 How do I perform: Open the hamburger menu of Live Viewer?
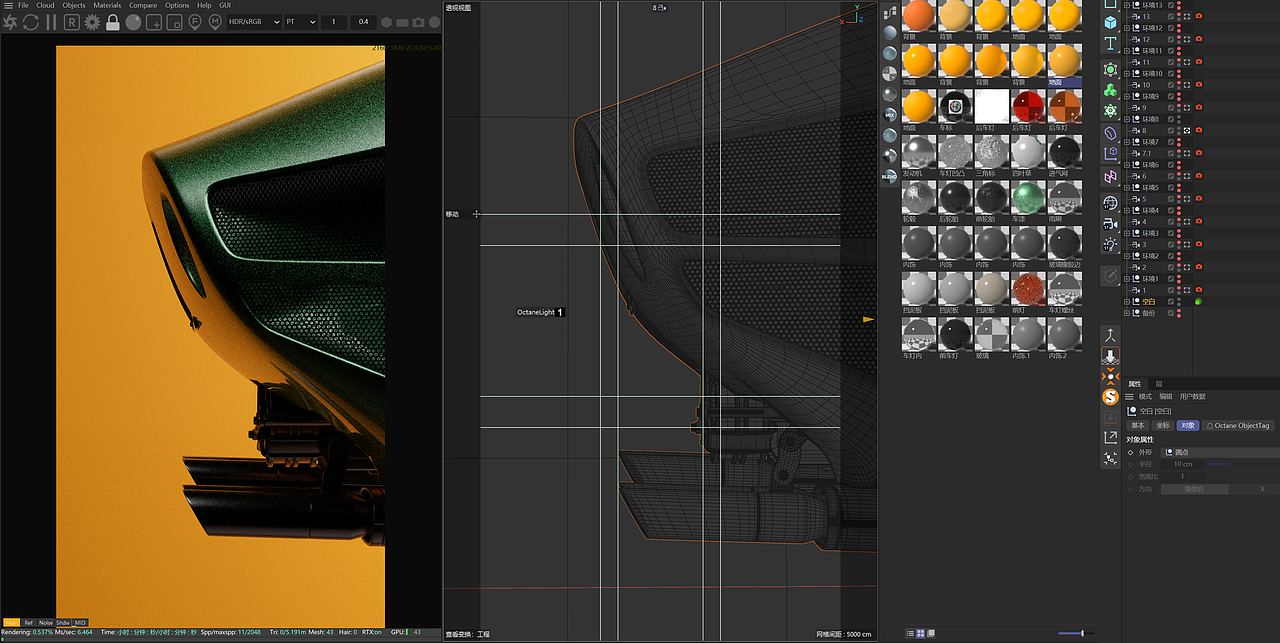(x=7, y=5)
